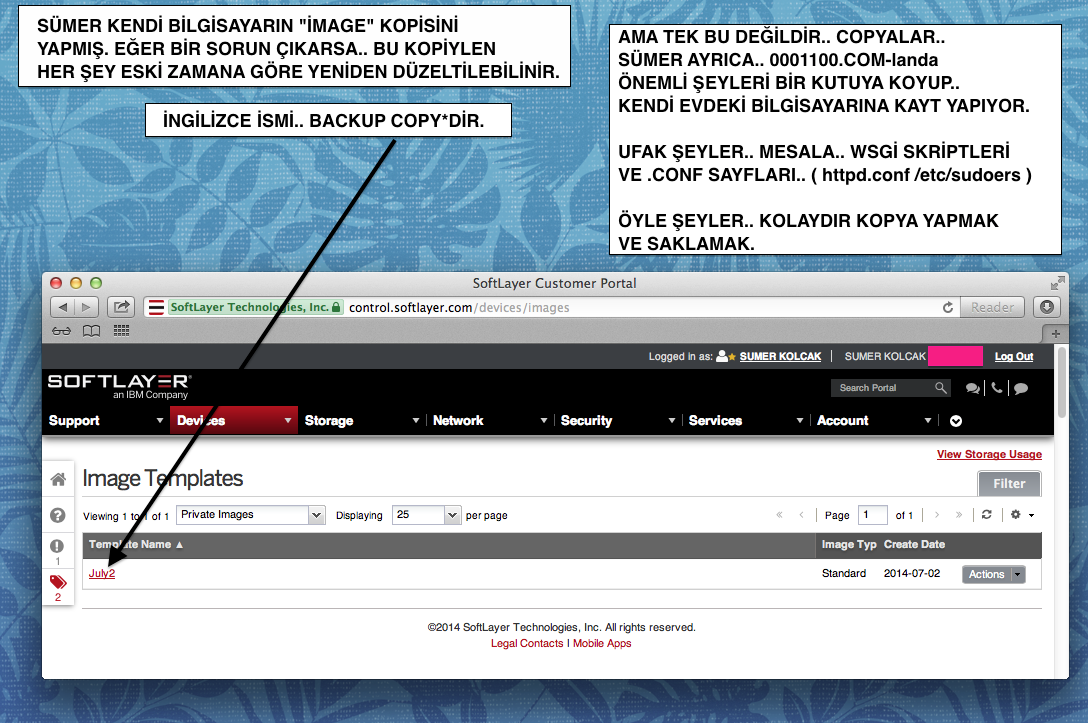Sort by the Template Name column
Screen dimensions: 1088x723
[x=135, y=545]
